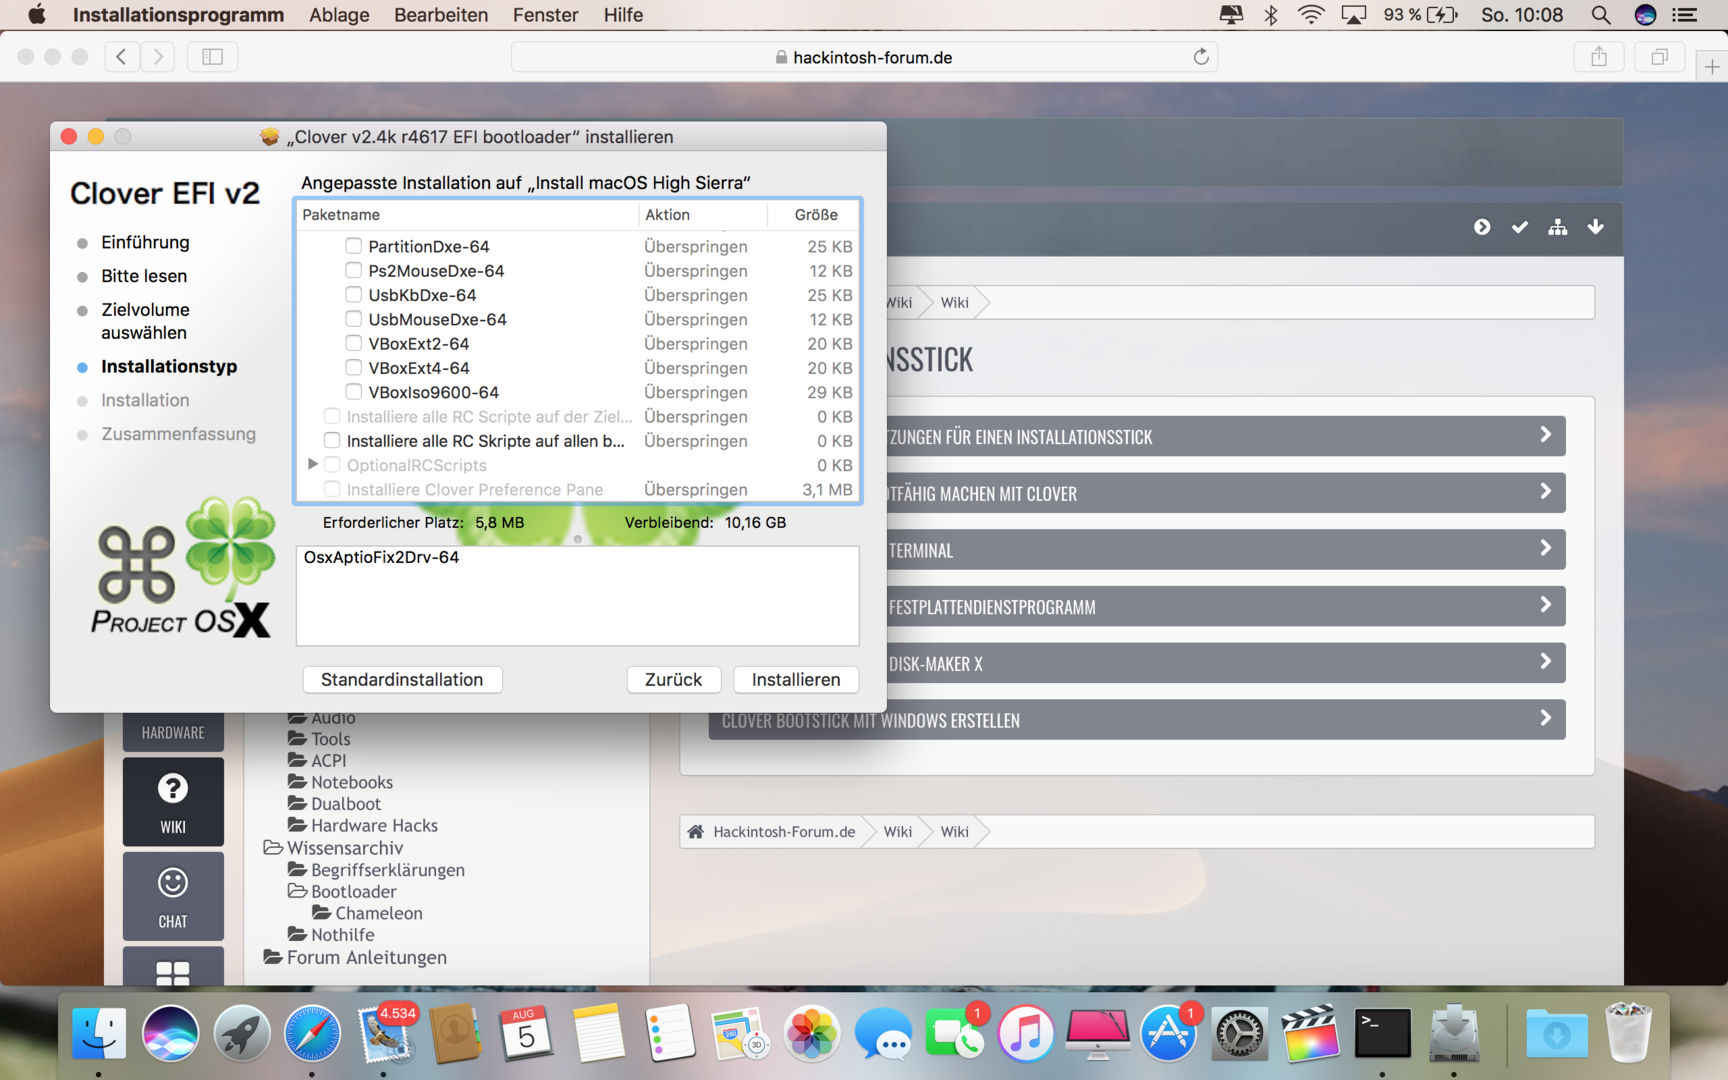
Task: Enable UsbKbDxe-64 checkbox
Action: (x=353, y=295)
